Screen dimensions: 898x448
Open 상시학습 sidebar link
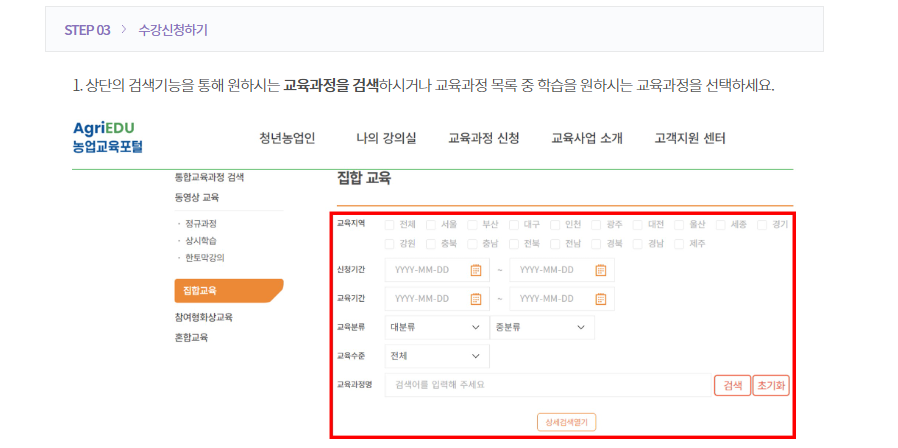pyautogui.click(x=200, y=241)
